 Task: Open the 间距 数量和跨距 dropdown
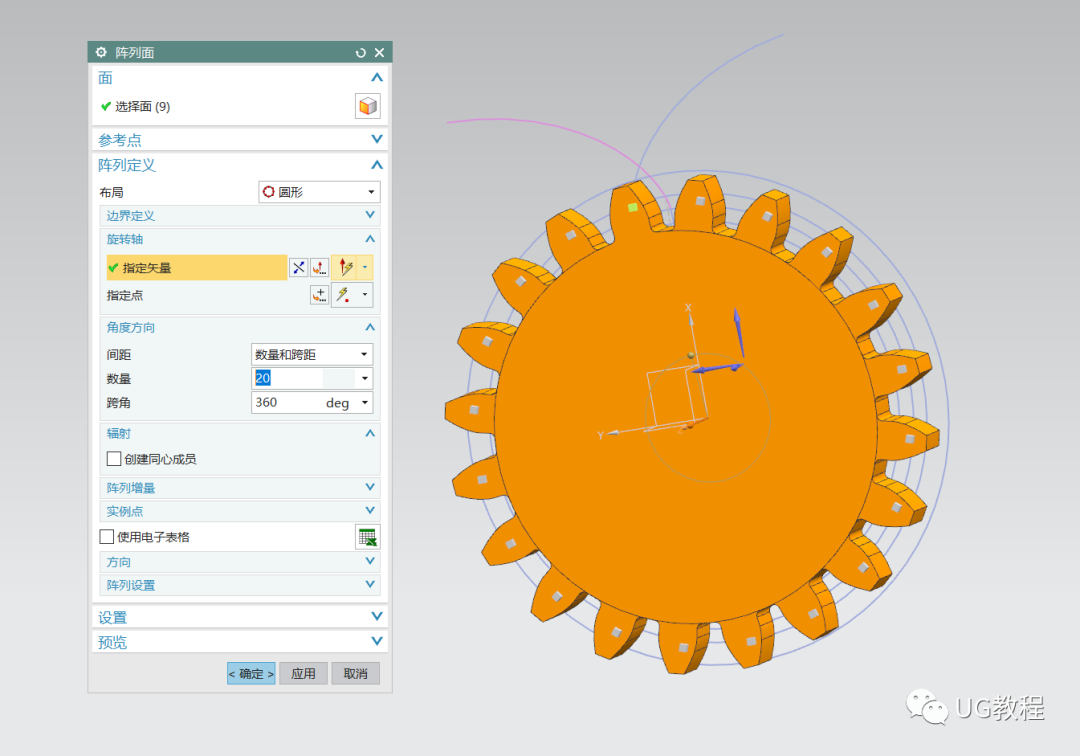pos(312,354)
